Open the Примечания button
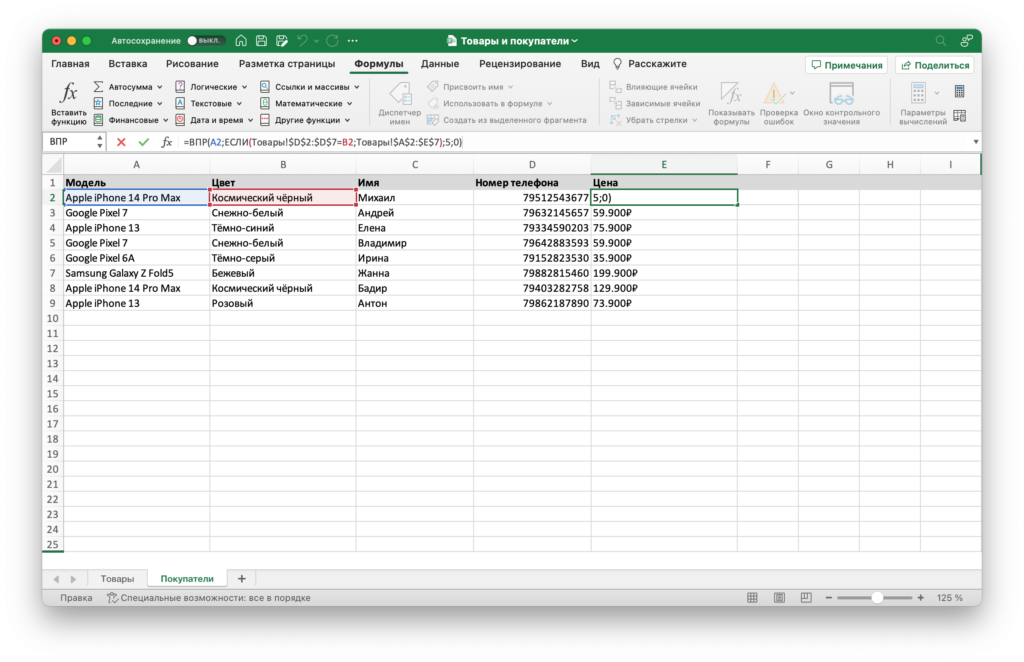 point(846,65)
